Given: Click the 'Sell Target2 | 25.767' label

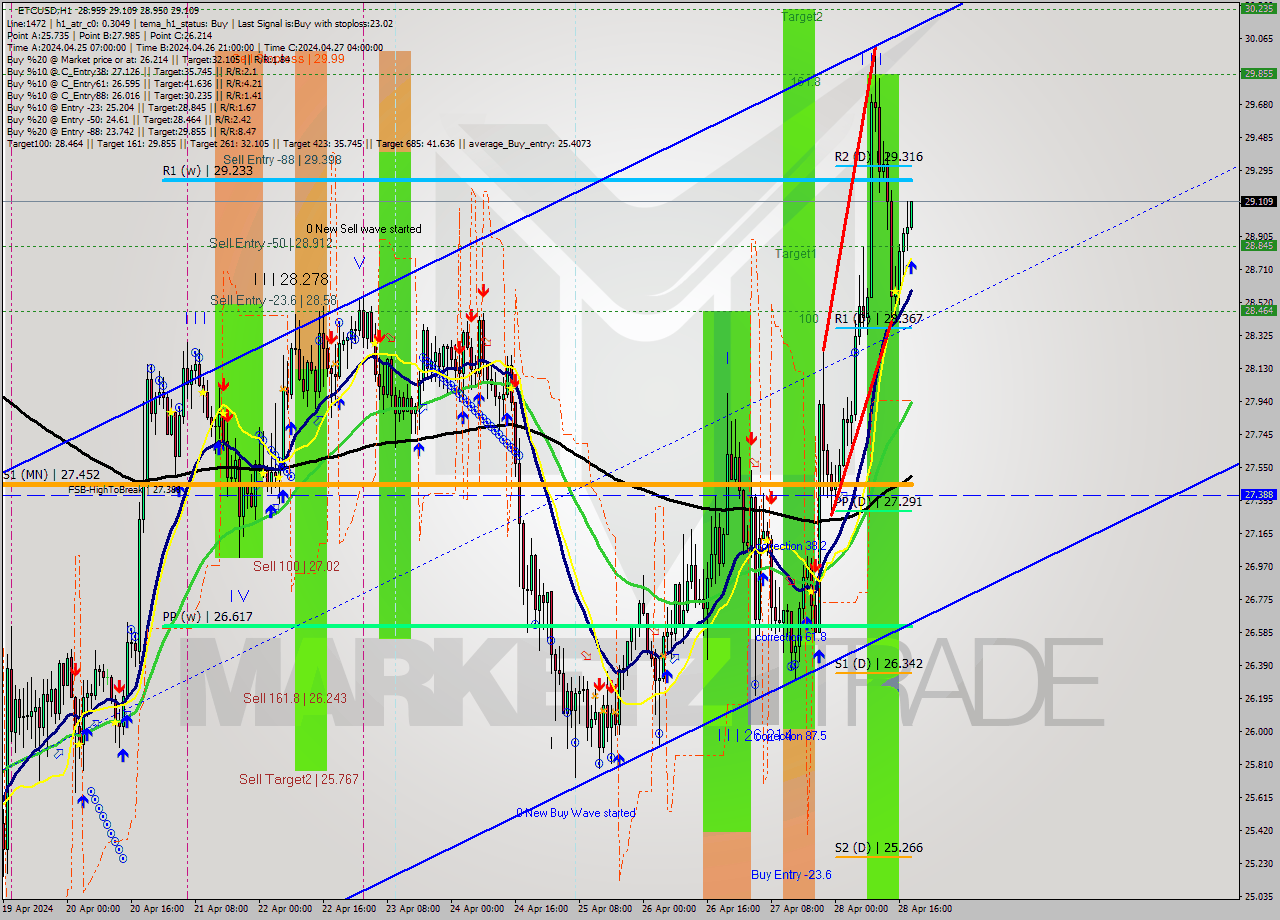Looking at the screenshot, I should pos(298,779).
